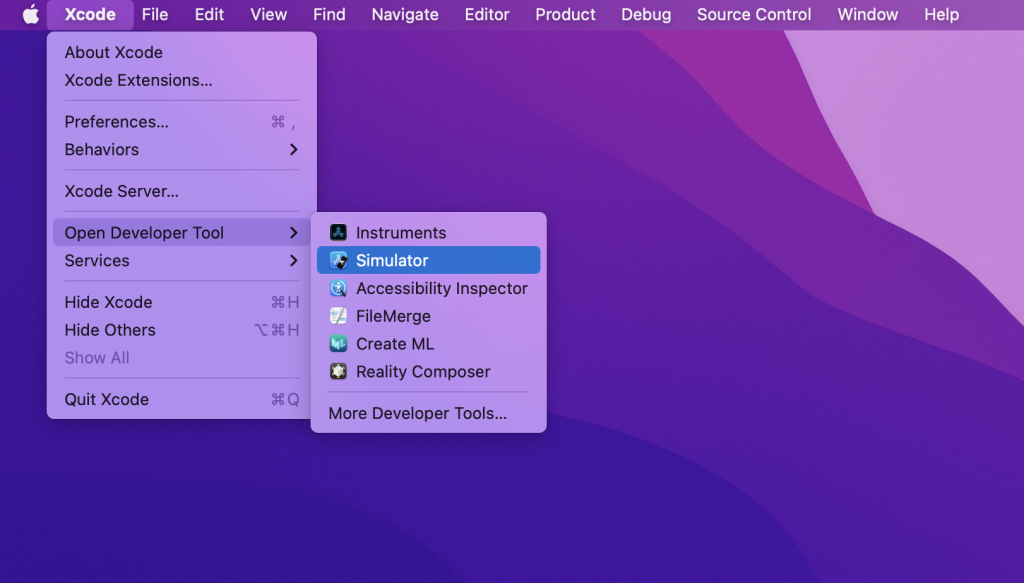Open the Navigate menu
Screen dimensions: 1024x583
(x=405, y=14)
